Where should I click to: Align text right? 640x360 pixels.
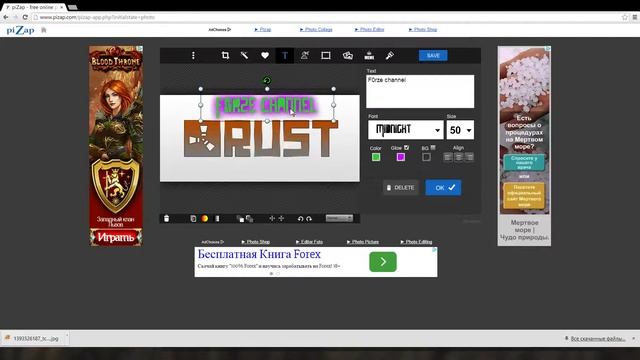point(469,157)
